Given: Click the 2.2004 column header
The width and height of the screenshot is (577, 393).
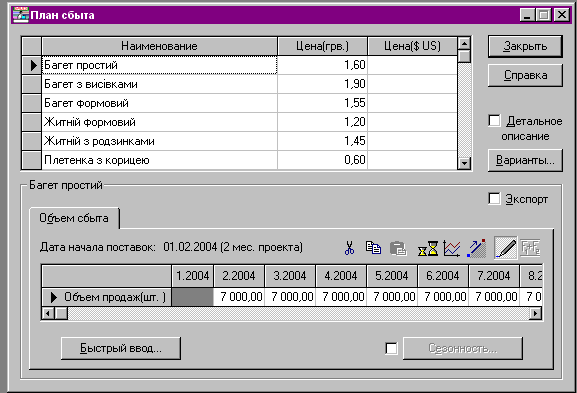Looking at the screenshot, I should tap(239, 276).
